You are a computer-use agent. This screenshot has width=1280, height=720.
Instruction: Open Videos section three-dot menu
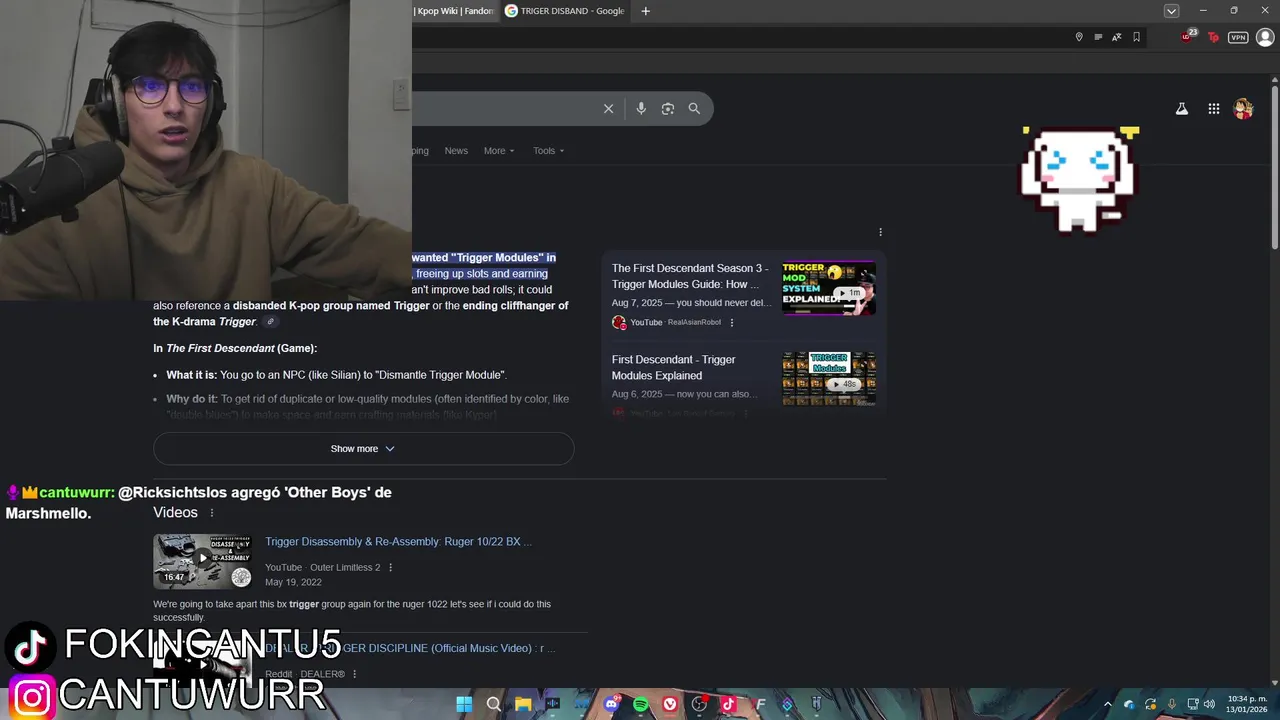[211, 513]
